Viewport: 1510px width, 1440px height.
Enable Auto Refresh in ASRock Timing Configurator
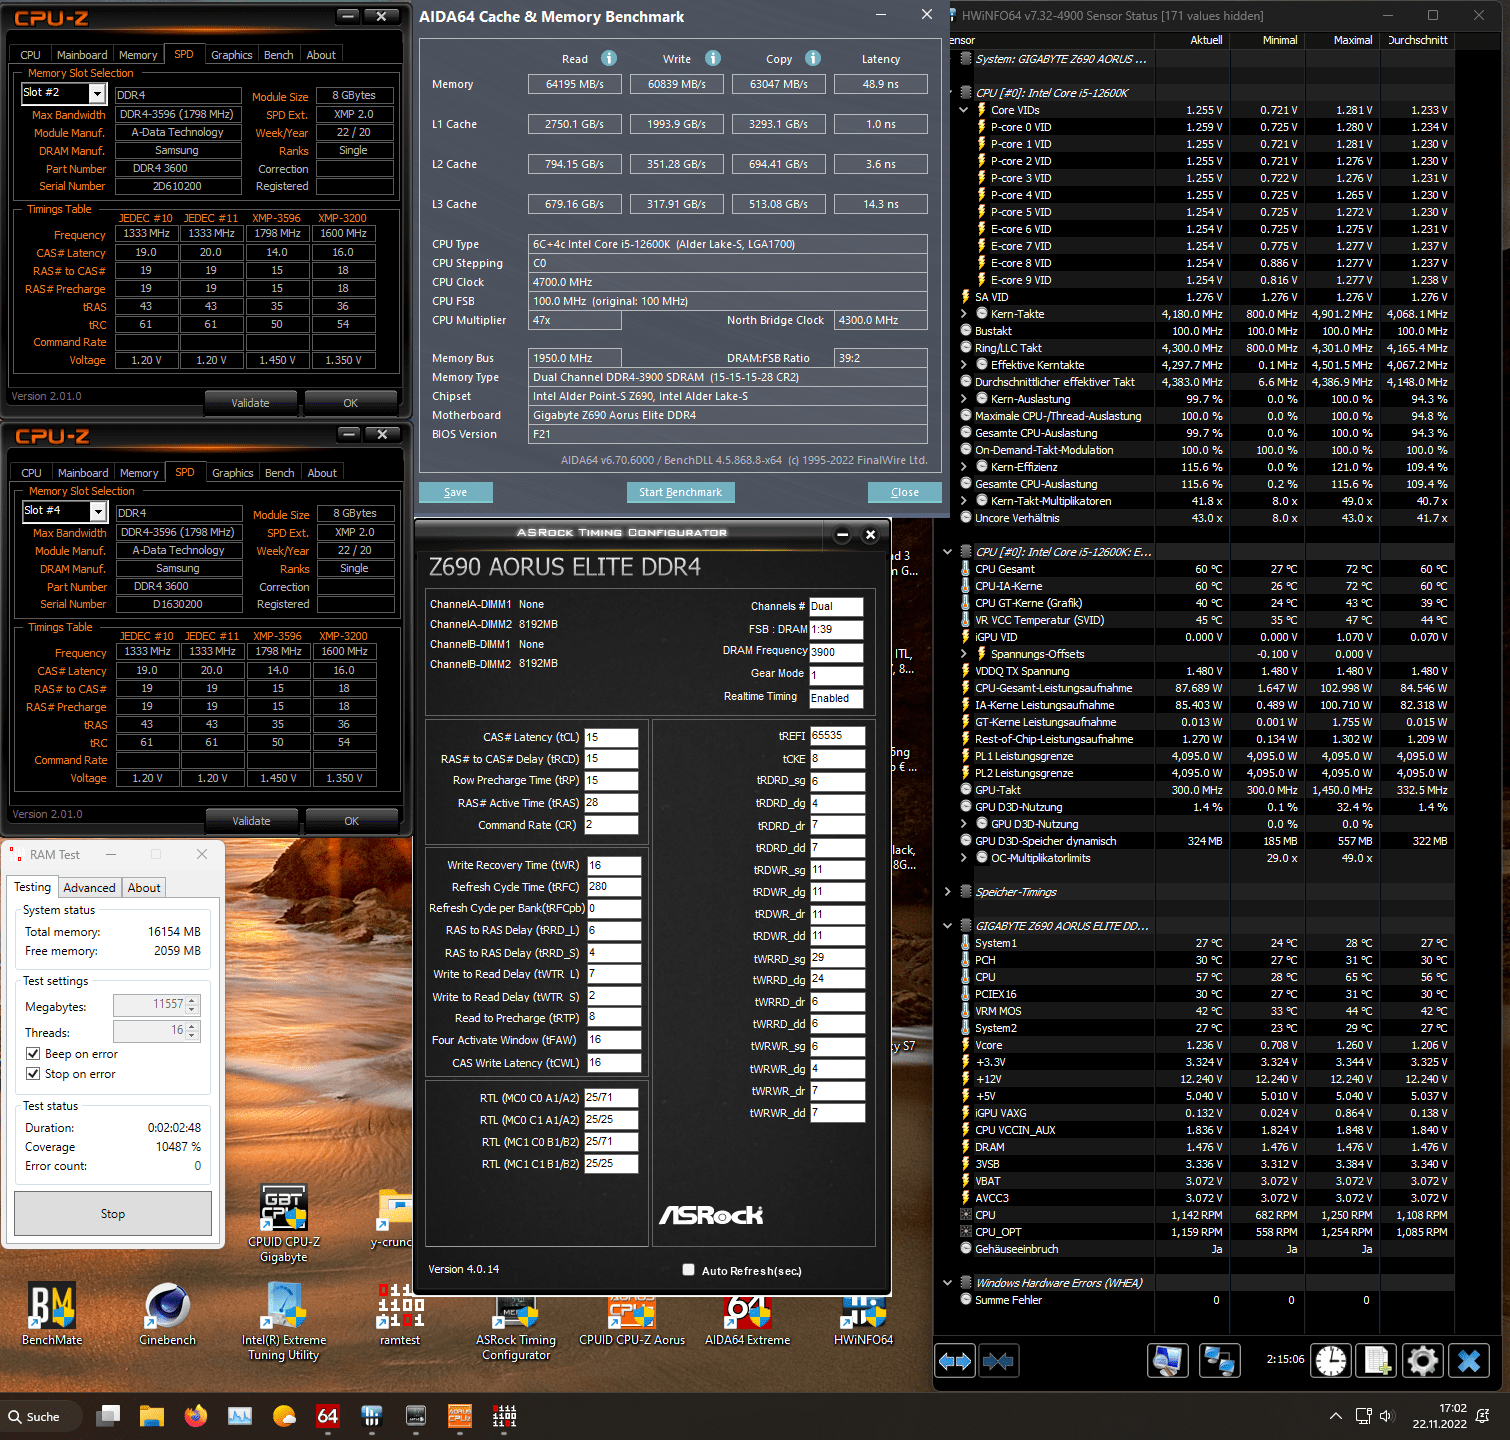(688, 1270)
